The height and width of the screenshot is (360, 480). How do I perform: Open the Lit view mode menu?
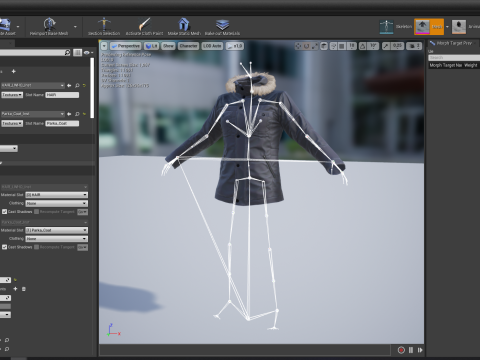click(x=152, y=46)
